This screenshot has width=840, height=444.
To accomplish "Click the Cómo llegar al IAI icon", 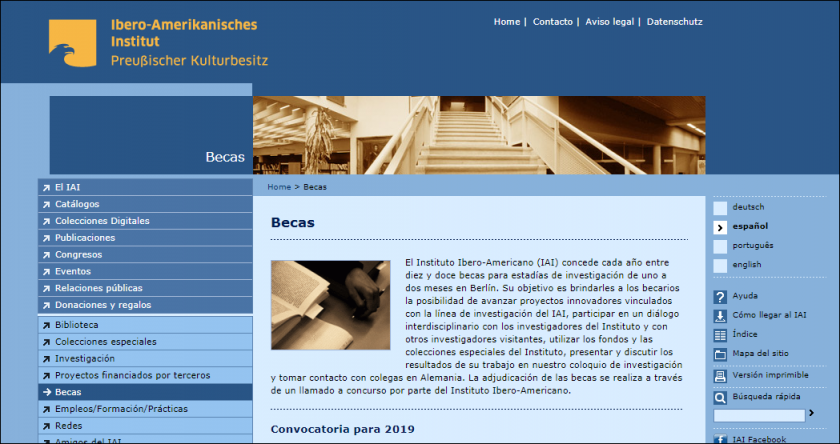I will pyautogui.click(x=720, y=316).
